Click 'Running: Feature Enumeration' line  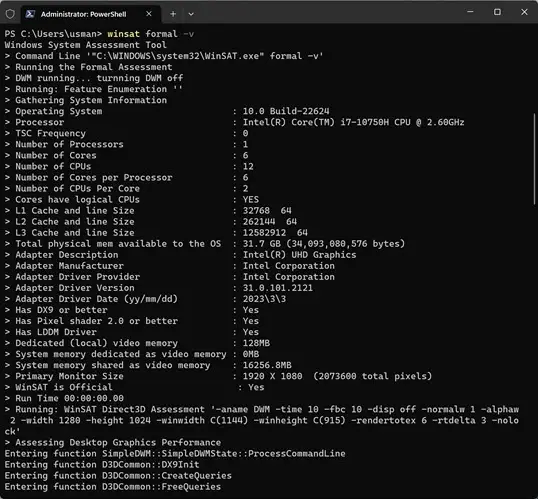coord(94,89)
